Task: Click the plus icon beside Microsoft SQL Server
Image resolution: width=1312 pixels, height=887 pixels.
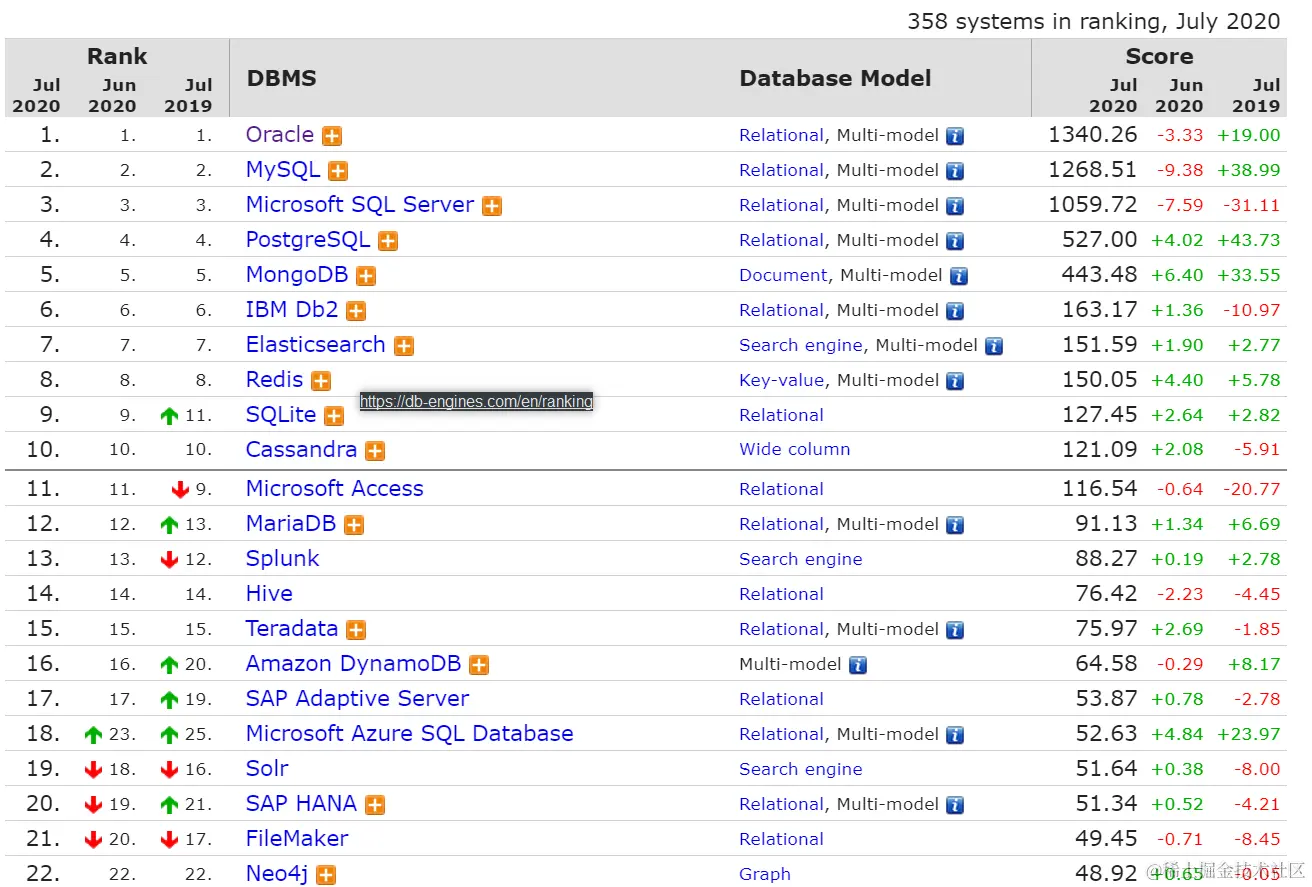Action: pos(492,206)
